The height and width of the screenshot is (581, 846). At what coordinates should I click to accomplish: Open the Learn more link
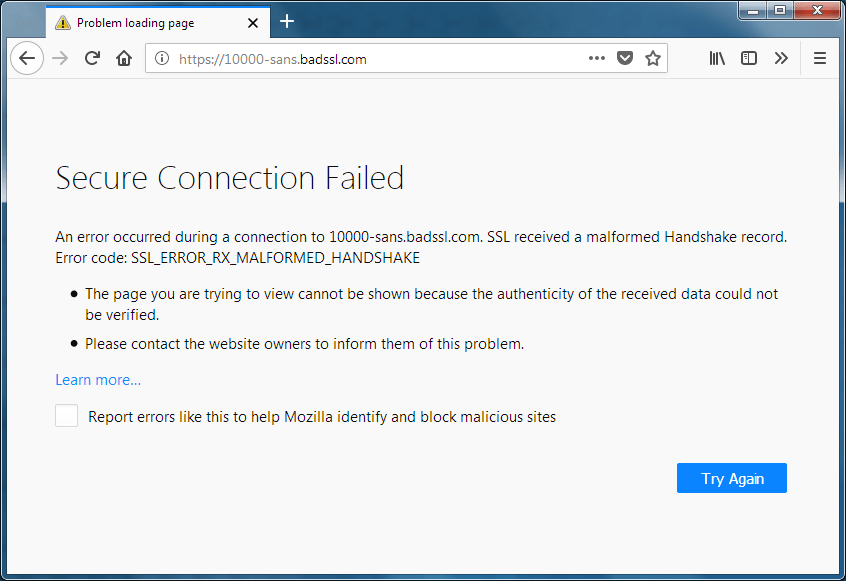(97, 380)
